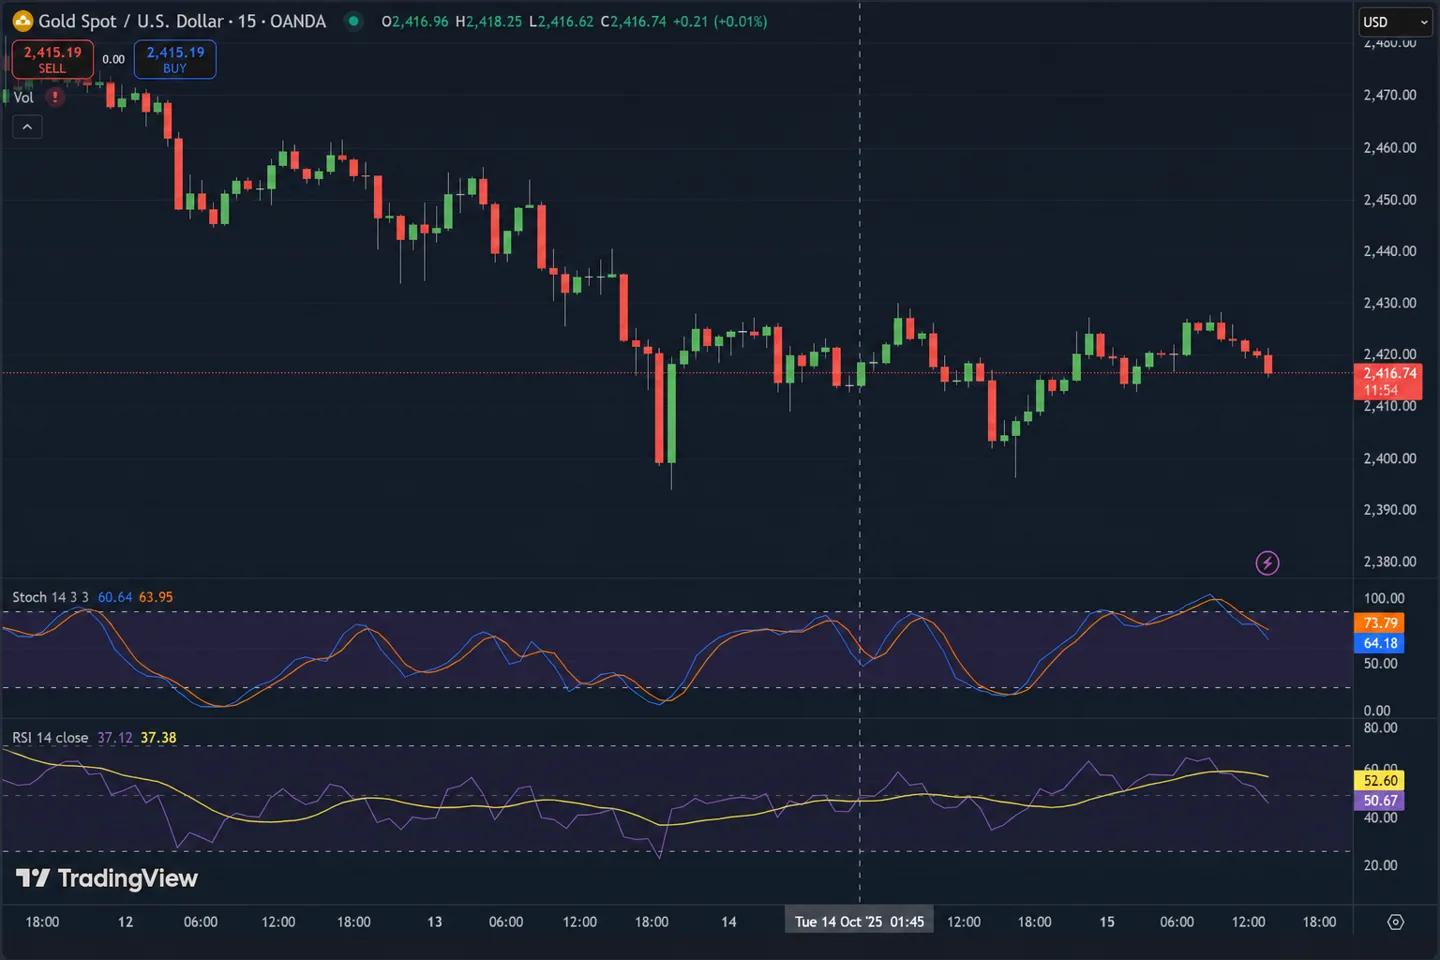The height and width of the screenshot is (960, 1440).
Task: Select the Vol indicator label
Action: point(23,97)
